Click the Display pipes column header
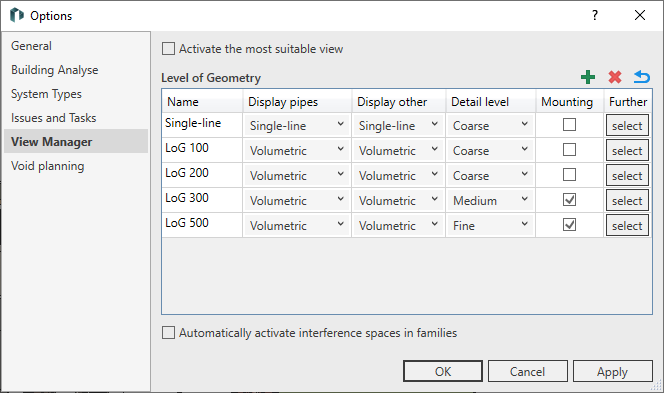Screen dimensions: 664x393 click(297, 102)
